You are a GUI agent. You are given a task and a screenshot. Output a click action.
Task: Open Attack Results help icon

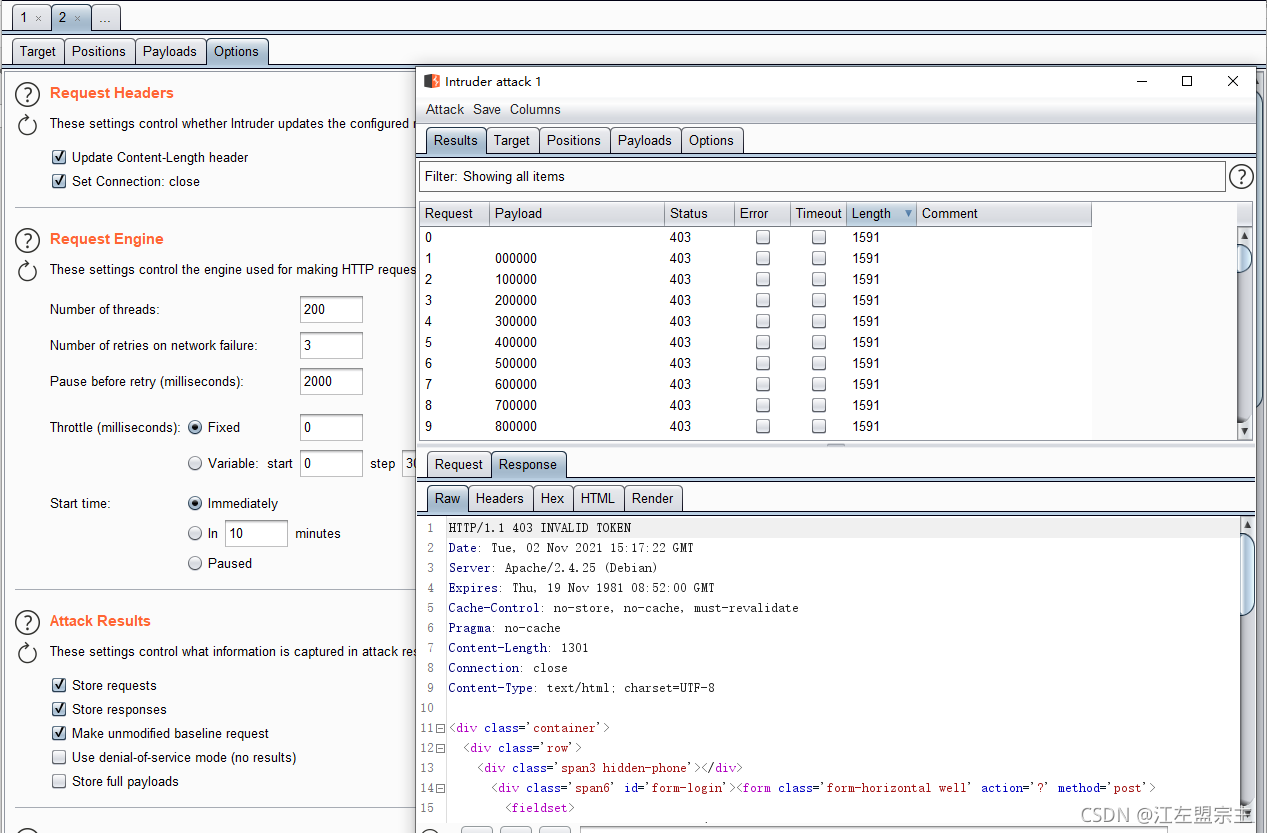coord(27,622)
